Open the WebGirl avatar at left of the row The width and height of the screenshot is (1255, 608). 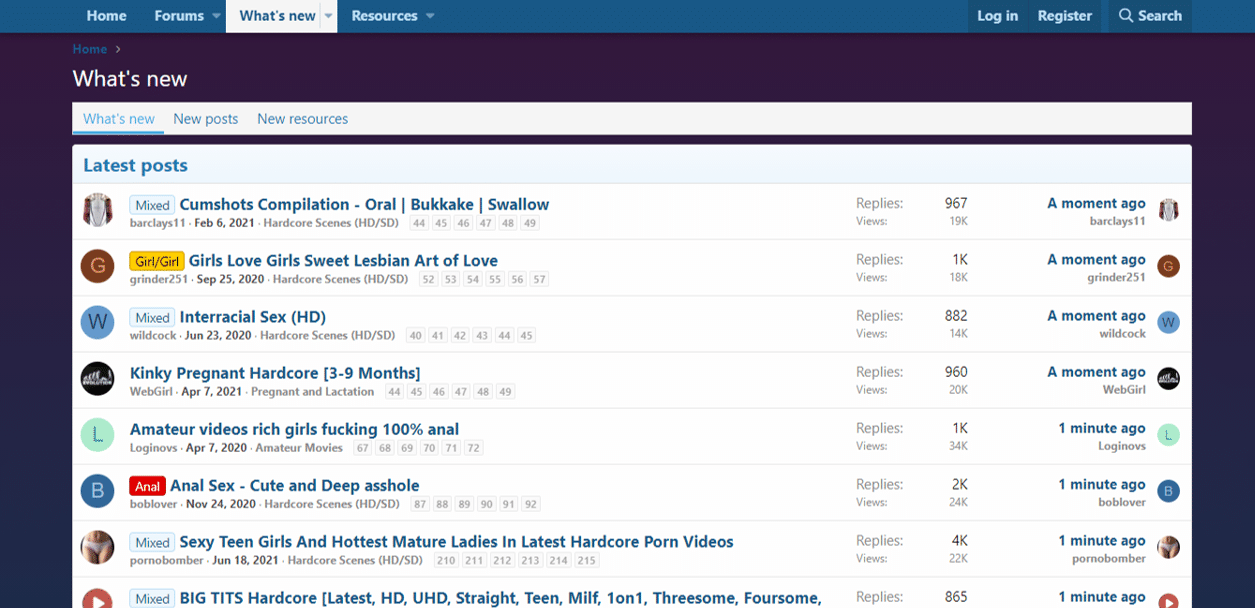(x=97, y=379)
